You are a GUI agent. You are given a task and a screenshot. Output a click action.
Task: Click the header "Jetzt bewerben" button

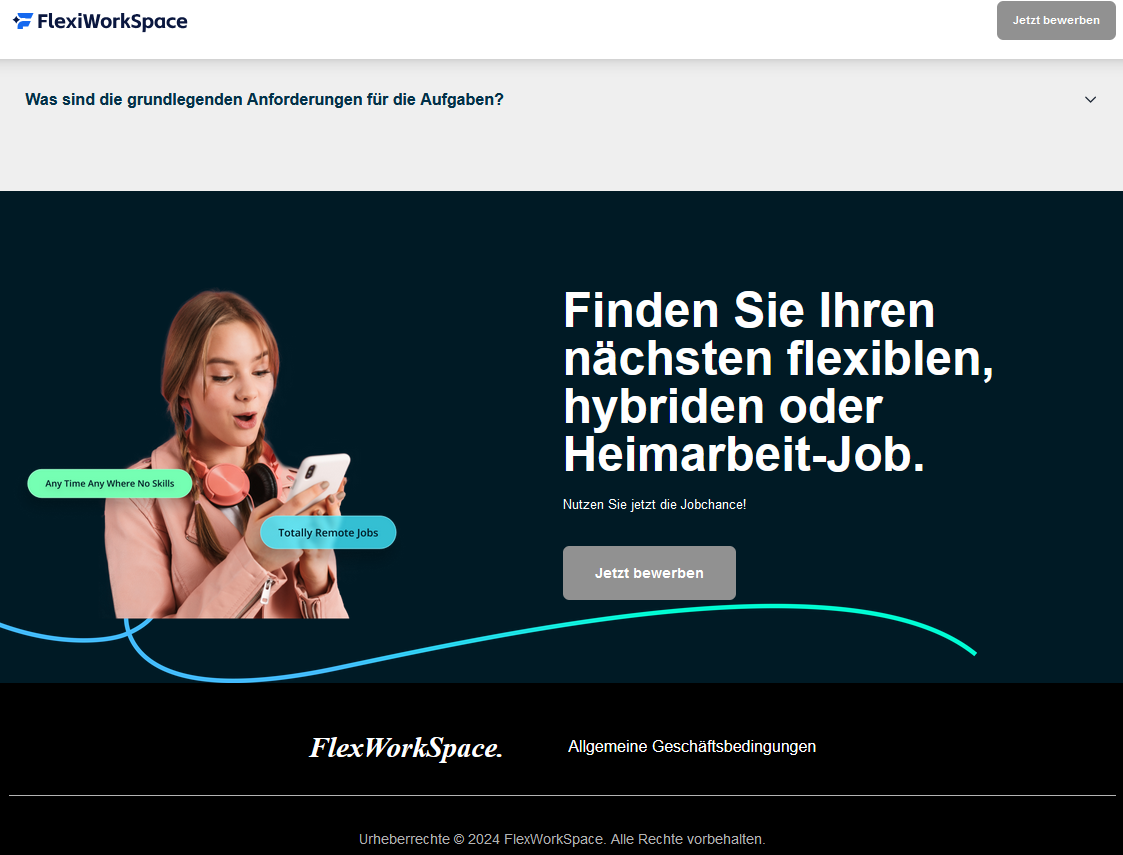tap(1056, 20)
